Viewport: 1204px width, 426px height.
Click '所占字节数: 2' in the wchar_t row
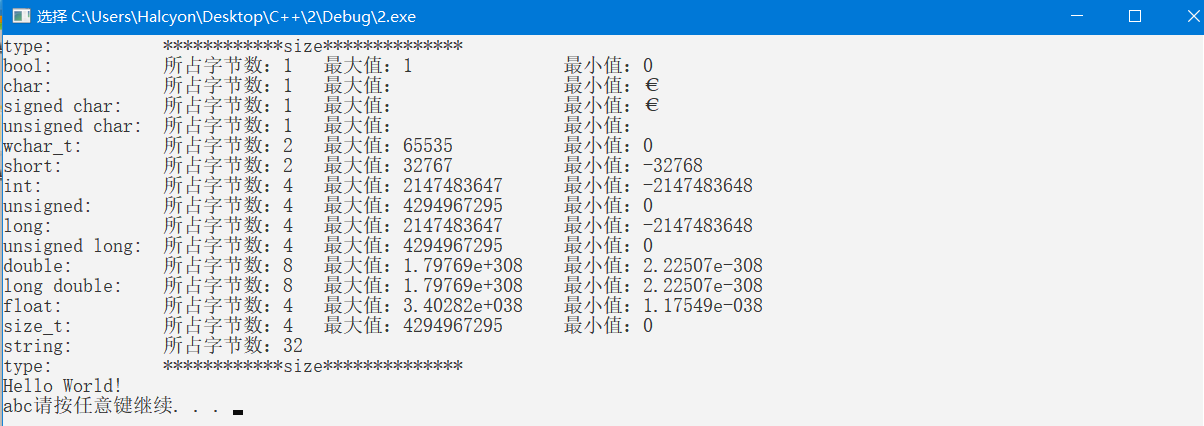(228, 146)
